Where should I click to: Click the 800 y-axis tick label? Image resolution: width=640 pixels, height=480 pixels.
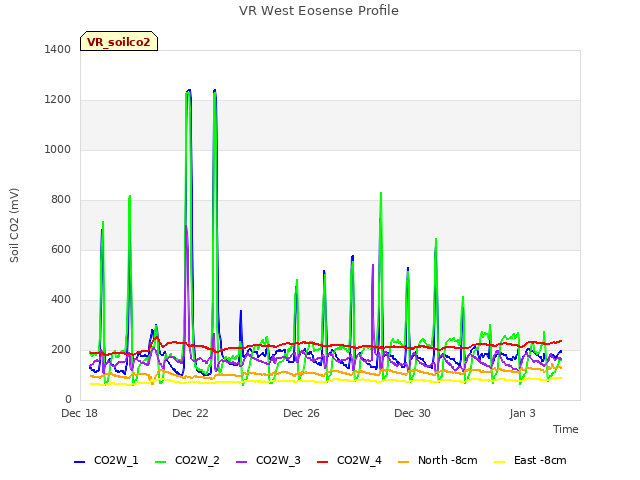coord(61,200)
